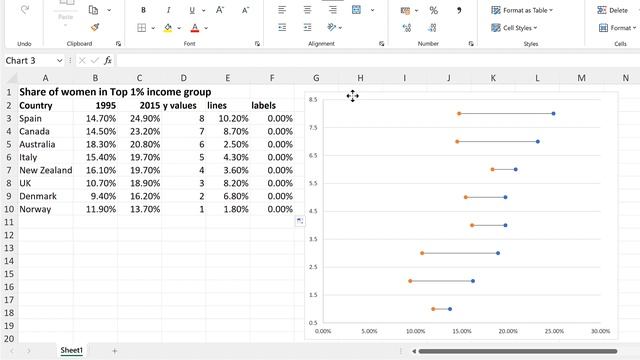
Task: Click the Insert Function fx icon
Action: (108, 60)
